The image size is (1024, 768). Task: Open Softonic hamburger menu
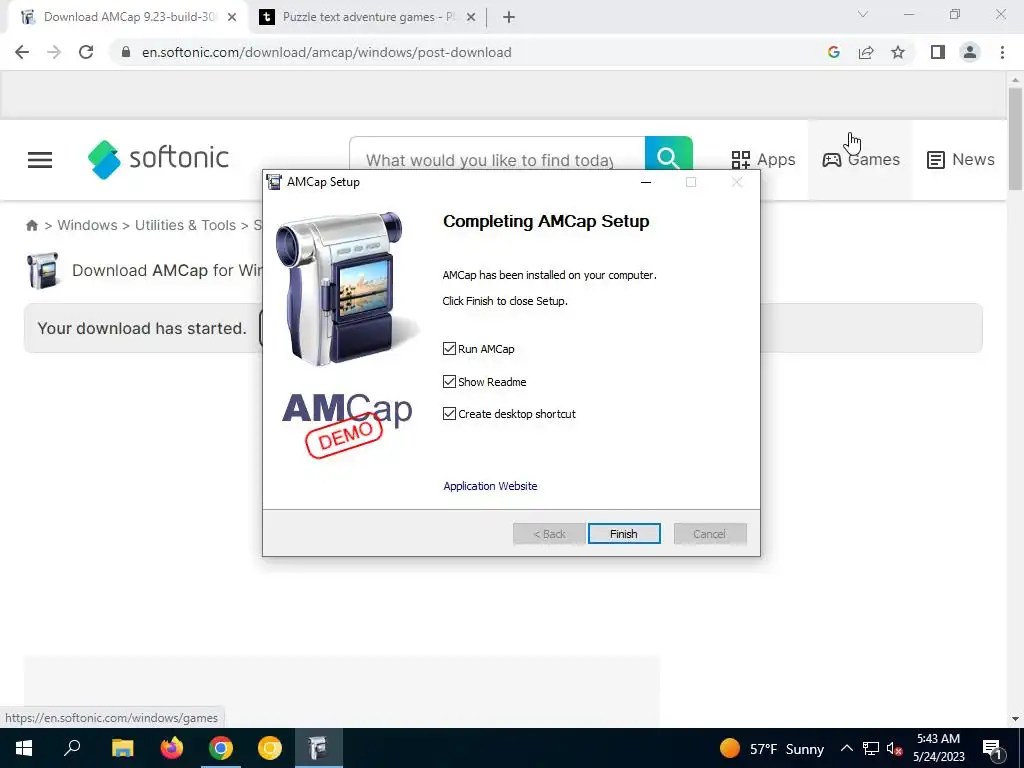tap(40, 159)
